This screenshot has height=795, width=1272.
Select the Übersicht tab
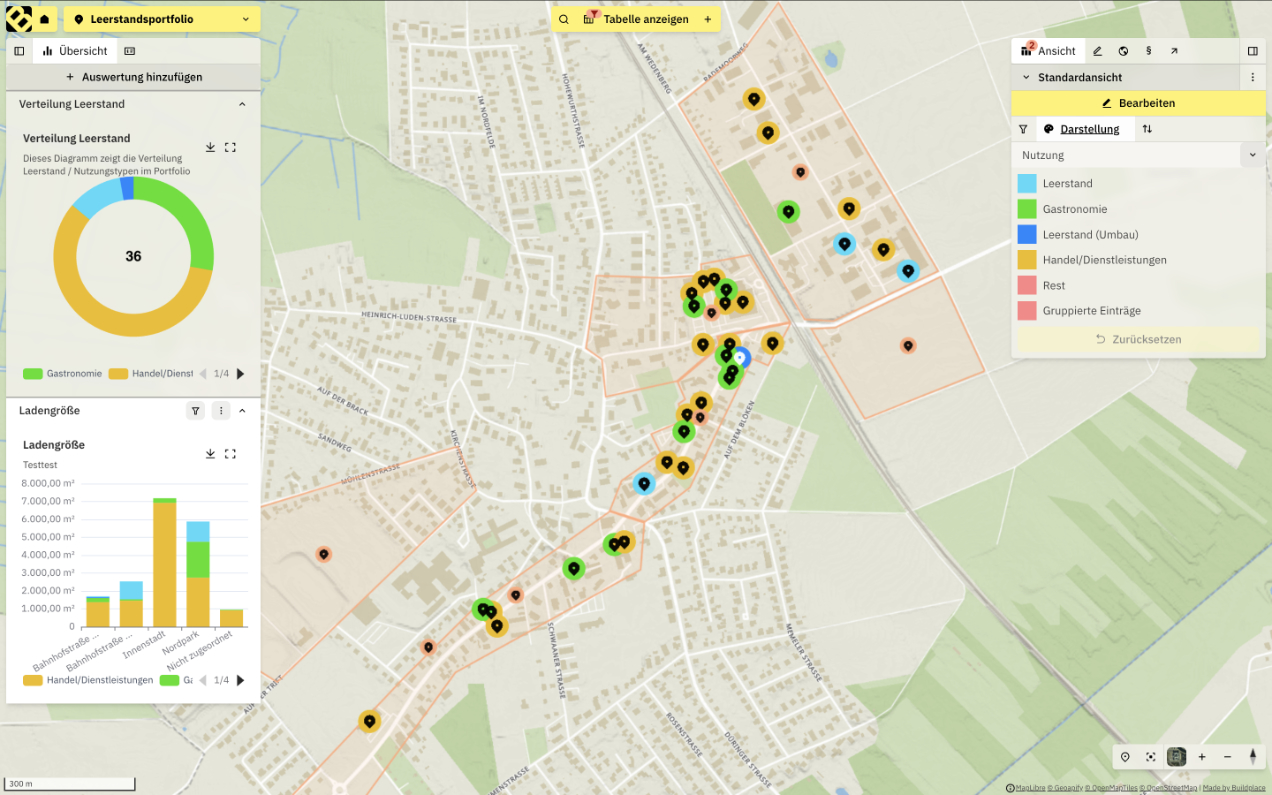pyautogui.click(x=75, y=51)
